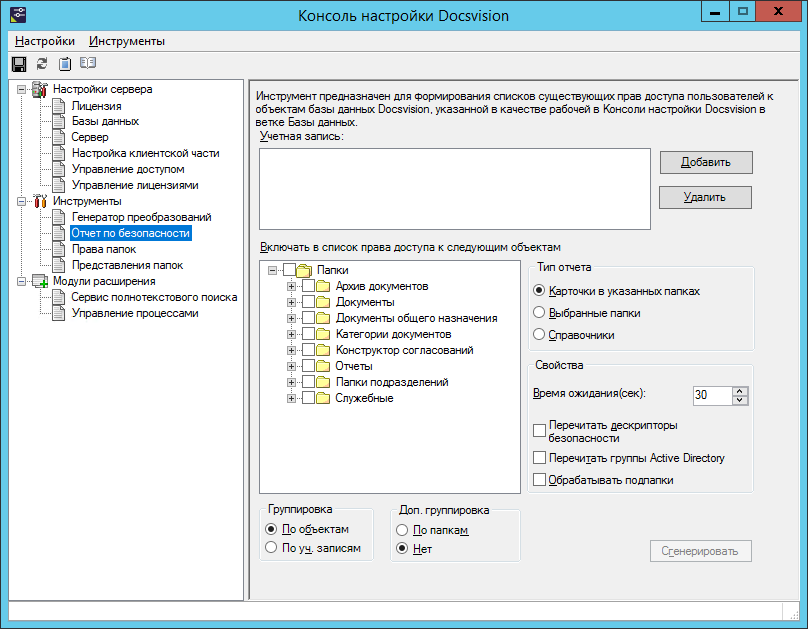This screenshot has height=629, width=808.
Task: Click the clipboard toolbar icon
Action: coord(65,64)
